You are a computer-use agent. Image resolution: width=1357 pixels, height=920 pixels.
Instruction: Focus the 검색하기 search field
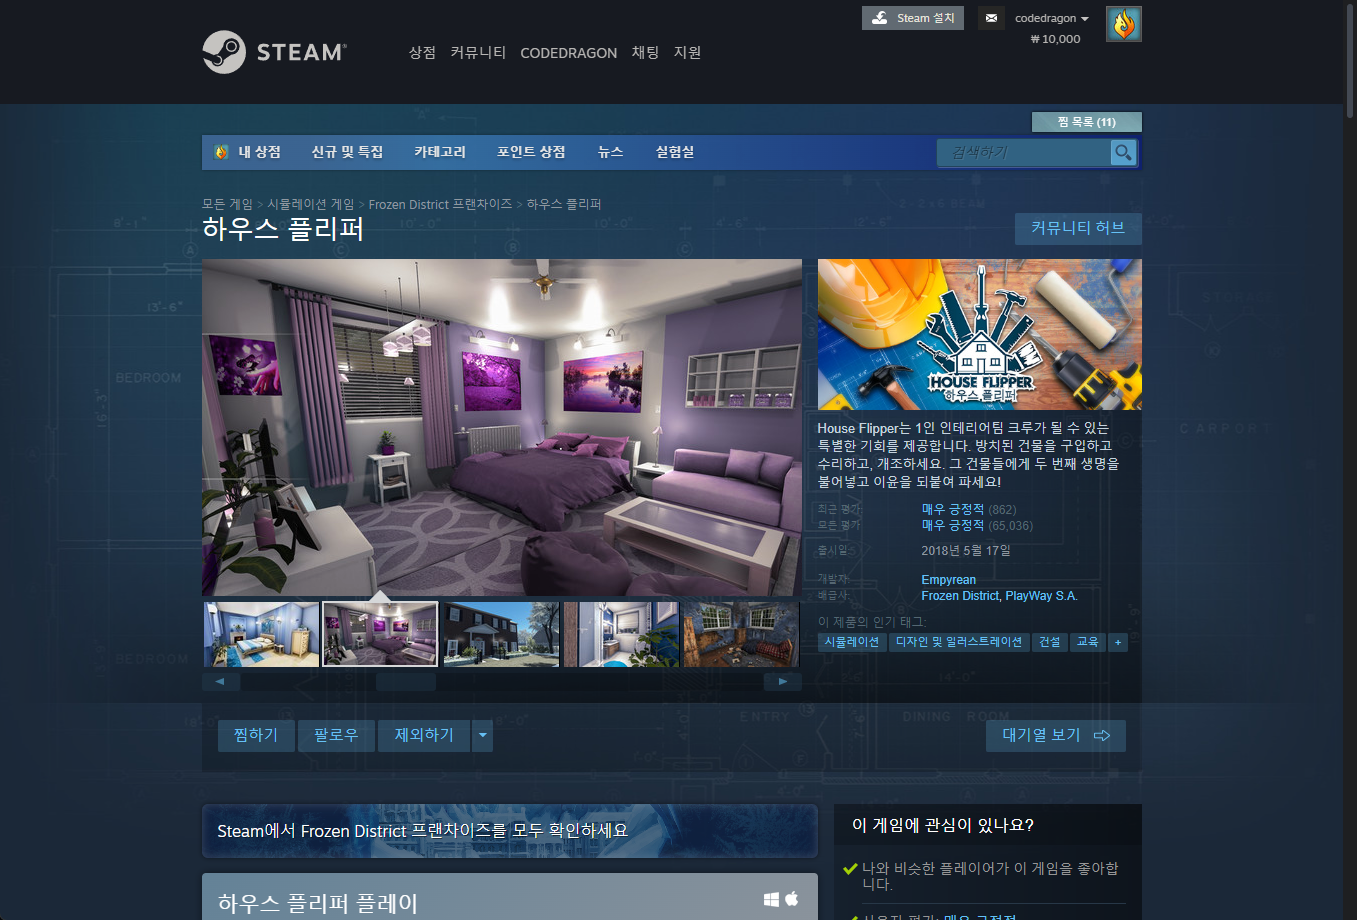coord(1024,152)
